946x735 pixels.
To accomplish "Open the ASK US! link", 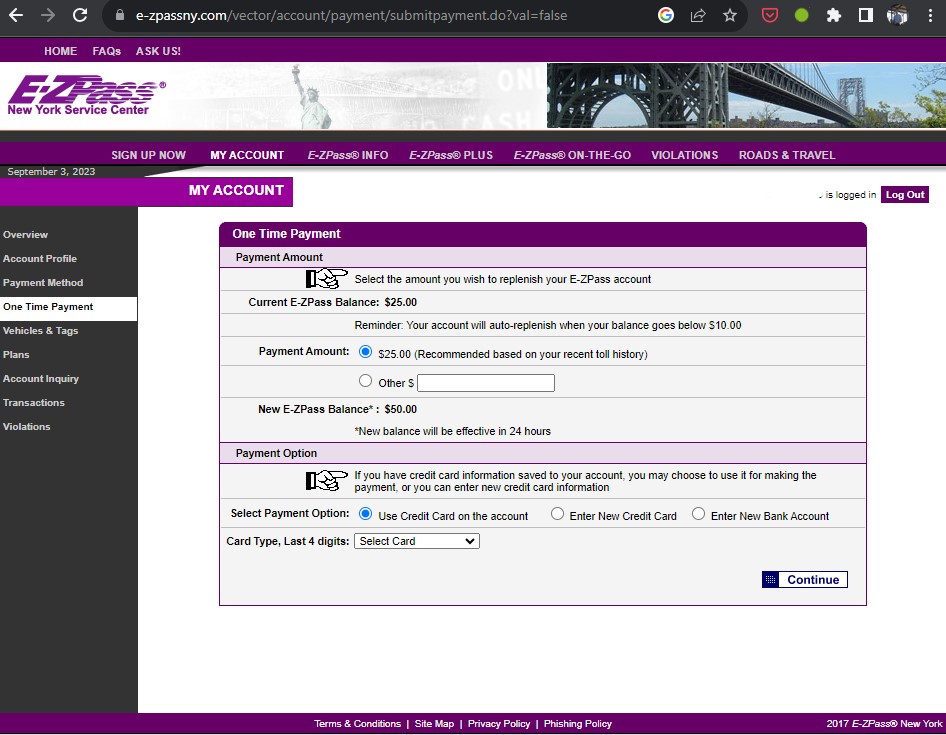I will (158, 51).
